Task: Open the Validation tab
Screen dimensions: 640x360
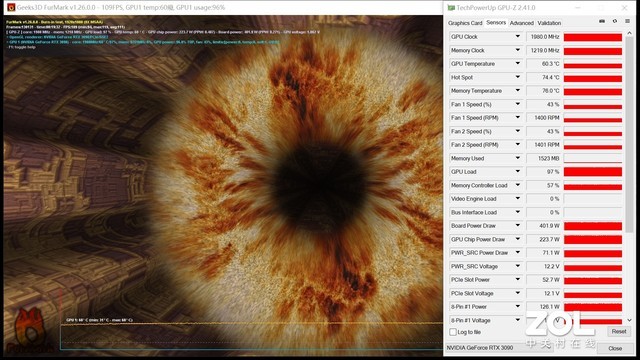Action: [549, 23]
